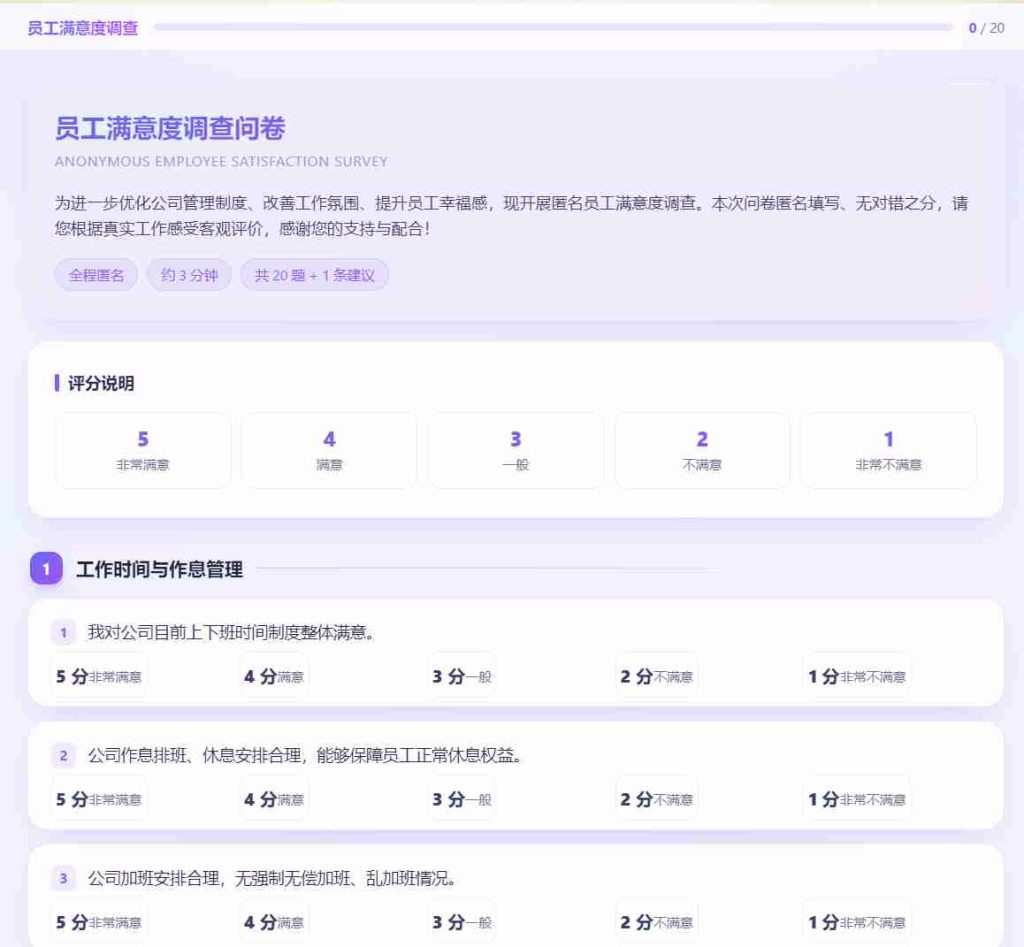The height and width of the screenshot is (947, 1024).
Task: Click the score 1 非常不满意 legend card
Action: pos(888,450)
